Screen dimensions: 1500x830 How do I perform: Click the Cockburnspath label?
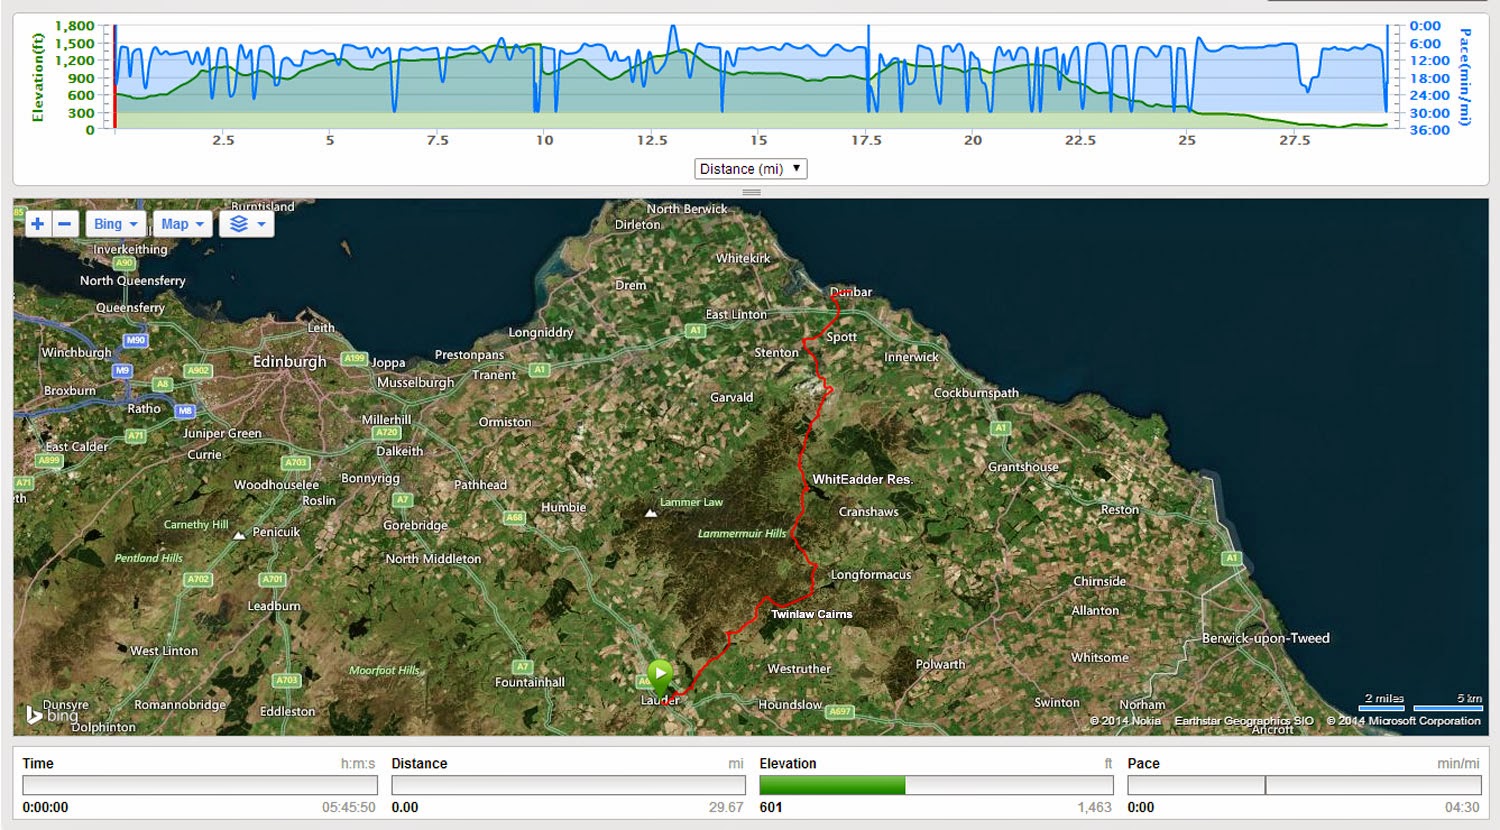coord(976,393)
